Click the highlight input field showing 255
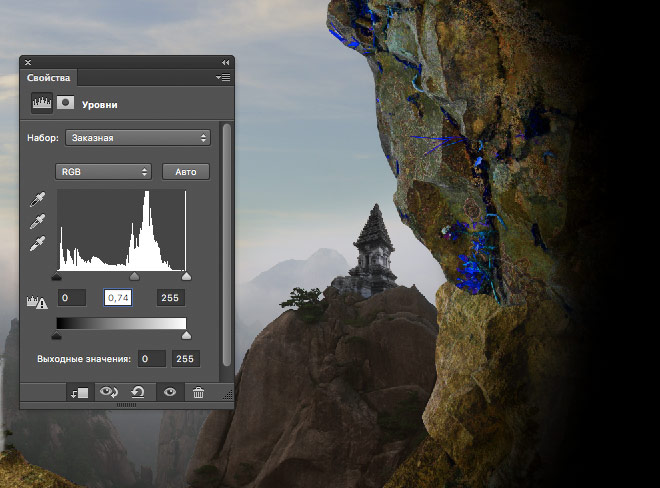 (x=170, y=298)
